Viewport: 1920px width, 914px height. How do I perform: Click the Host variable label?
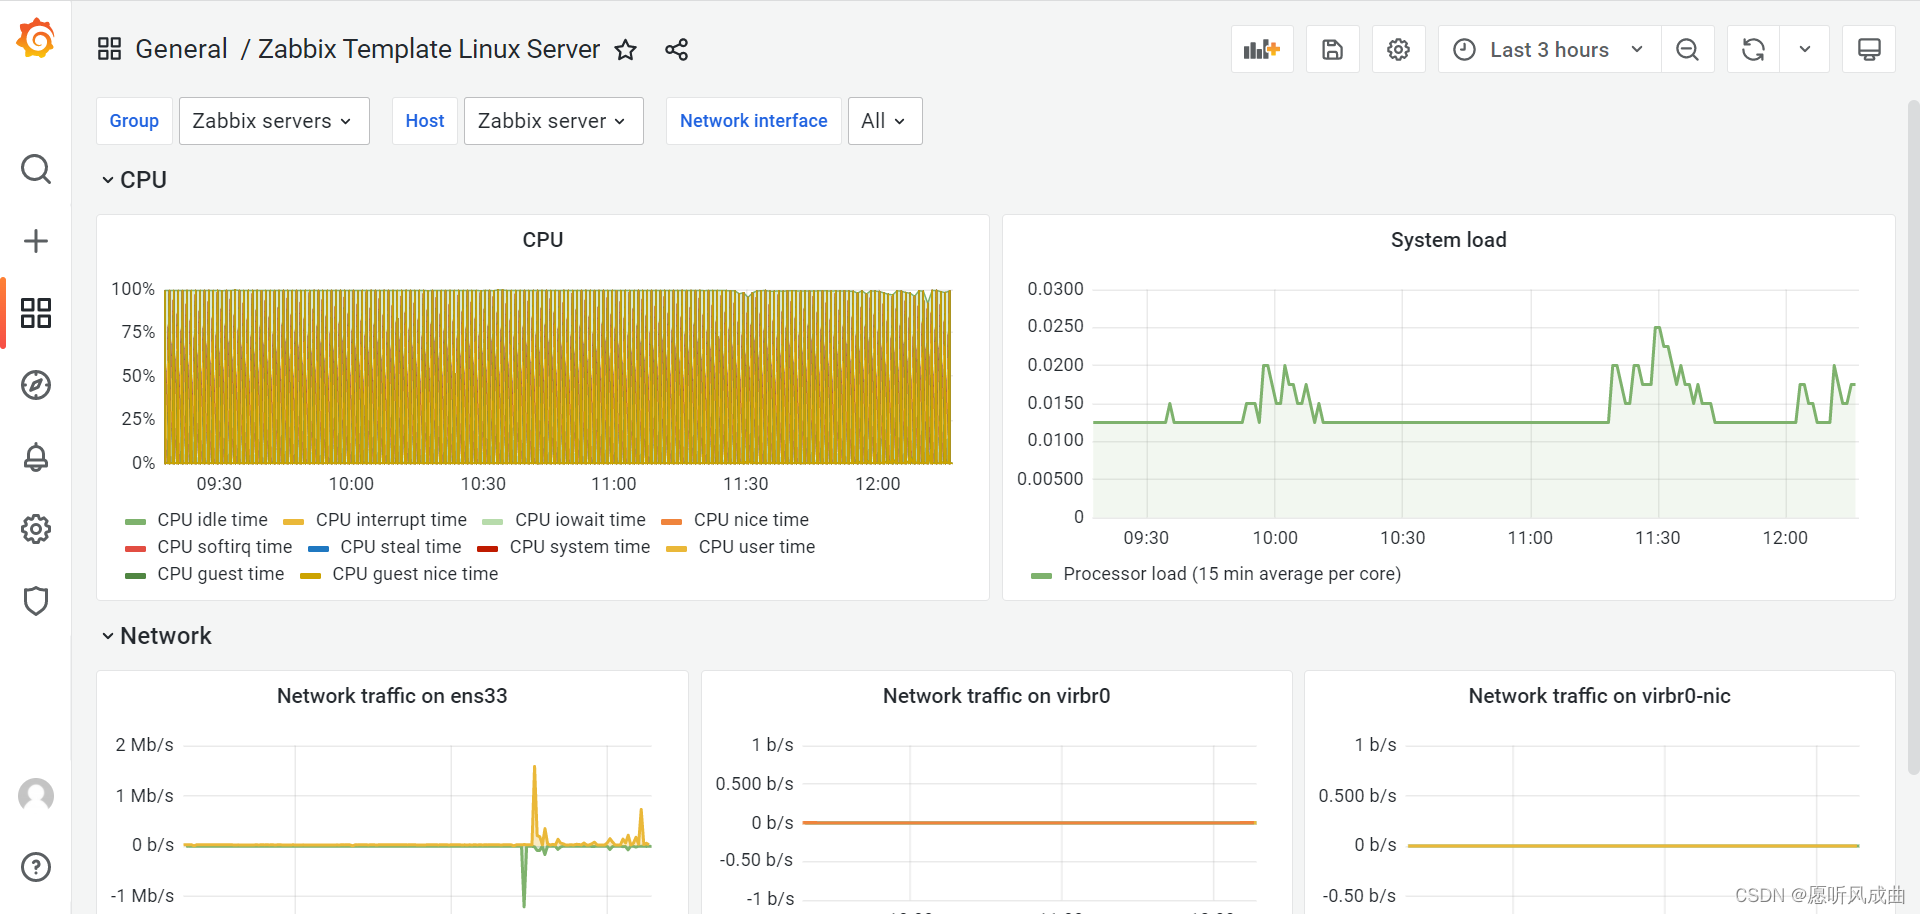click(425, 121)
